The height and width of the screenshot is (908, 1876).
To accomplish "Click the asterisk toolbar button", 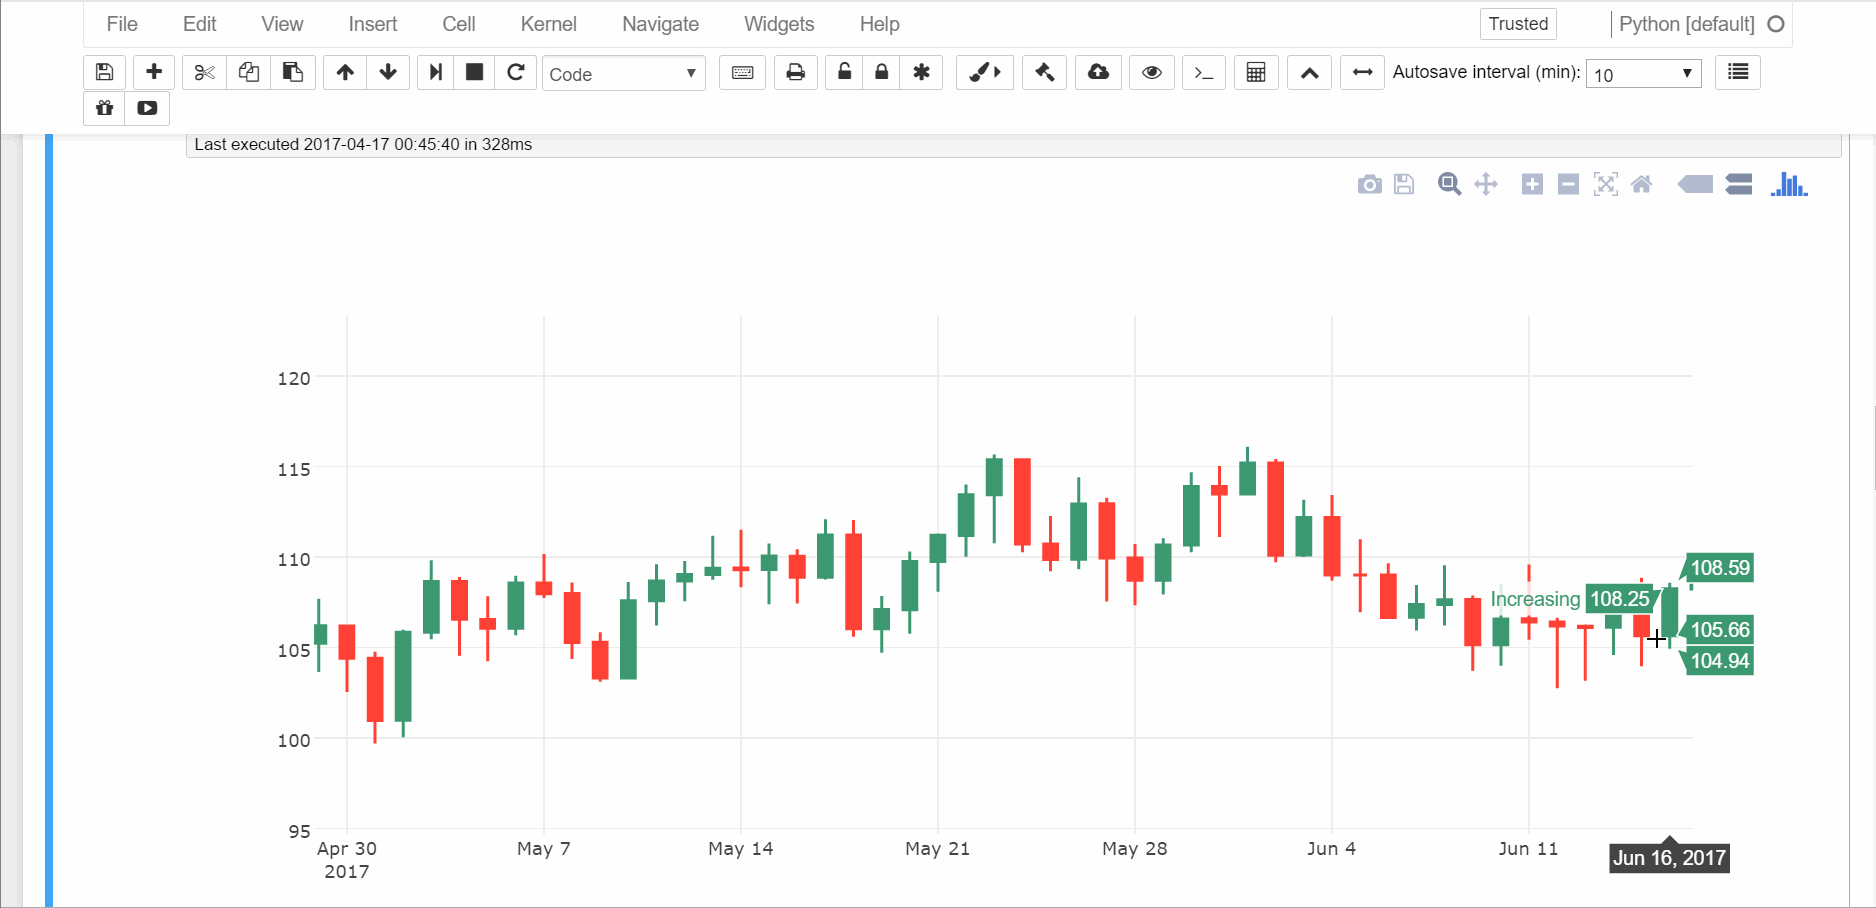I will [922, 72].
